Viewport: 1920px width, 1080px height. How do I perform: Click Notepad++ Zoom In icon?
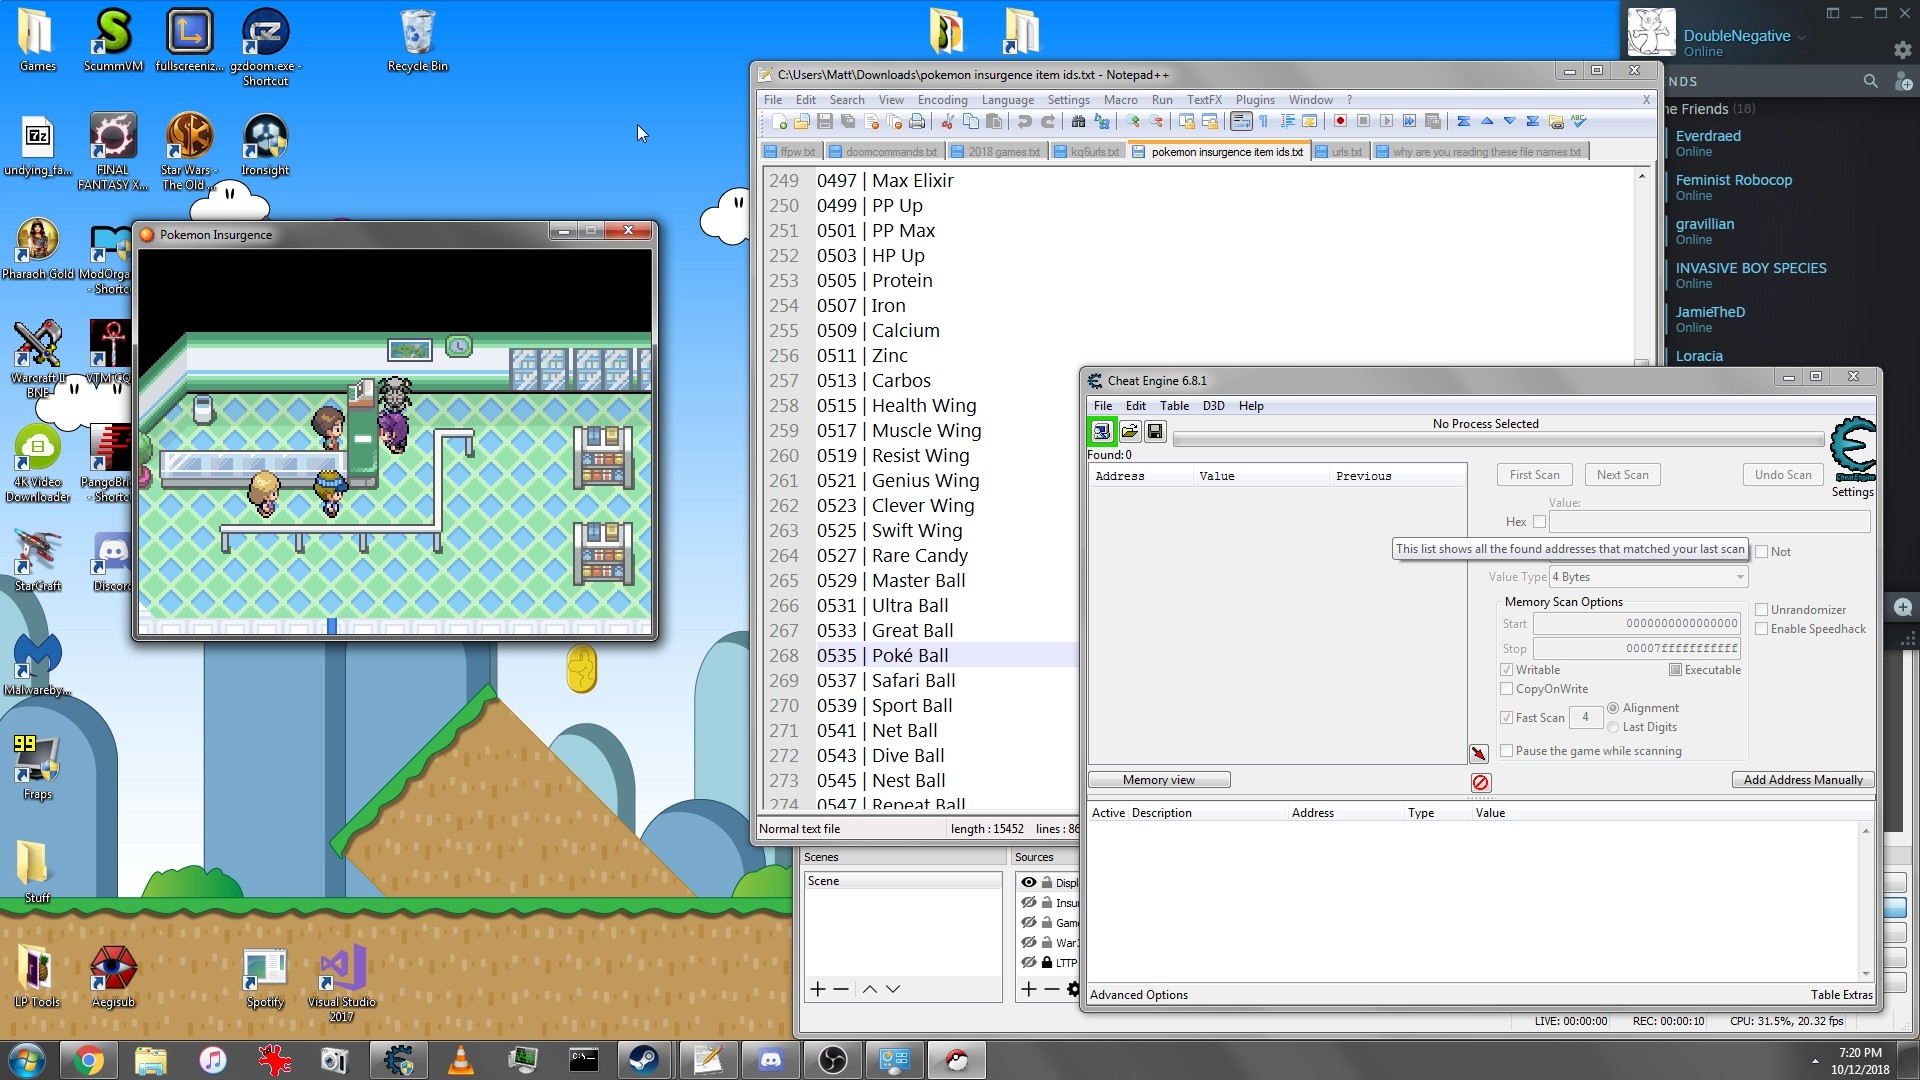[1133, 121]
